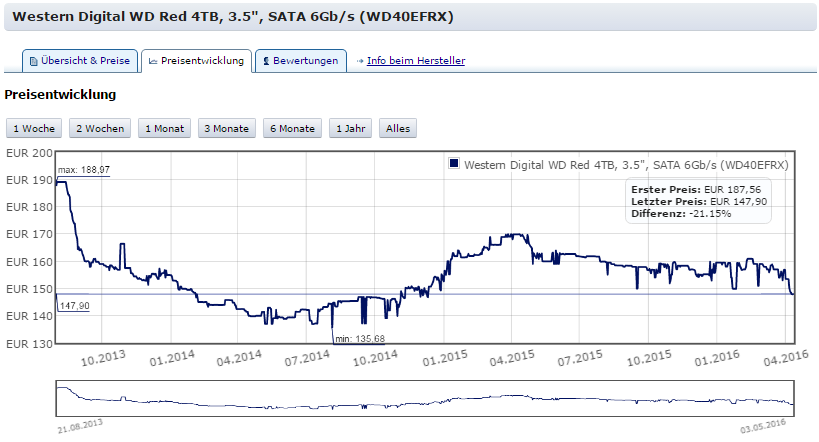Click the EUR 160 y-axis label
Screen dimensions: 819x442
tap(29, 262)
